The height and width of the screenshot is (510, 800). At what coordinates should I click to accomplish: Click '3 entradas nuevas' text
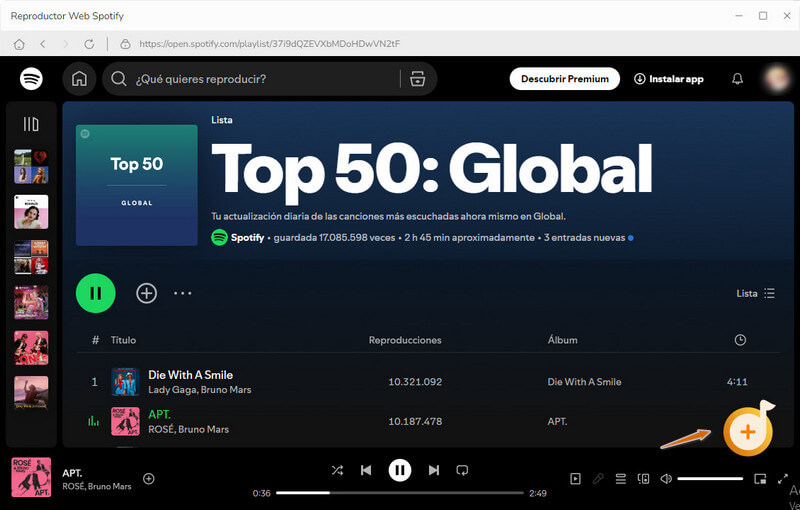click(584, 238)
